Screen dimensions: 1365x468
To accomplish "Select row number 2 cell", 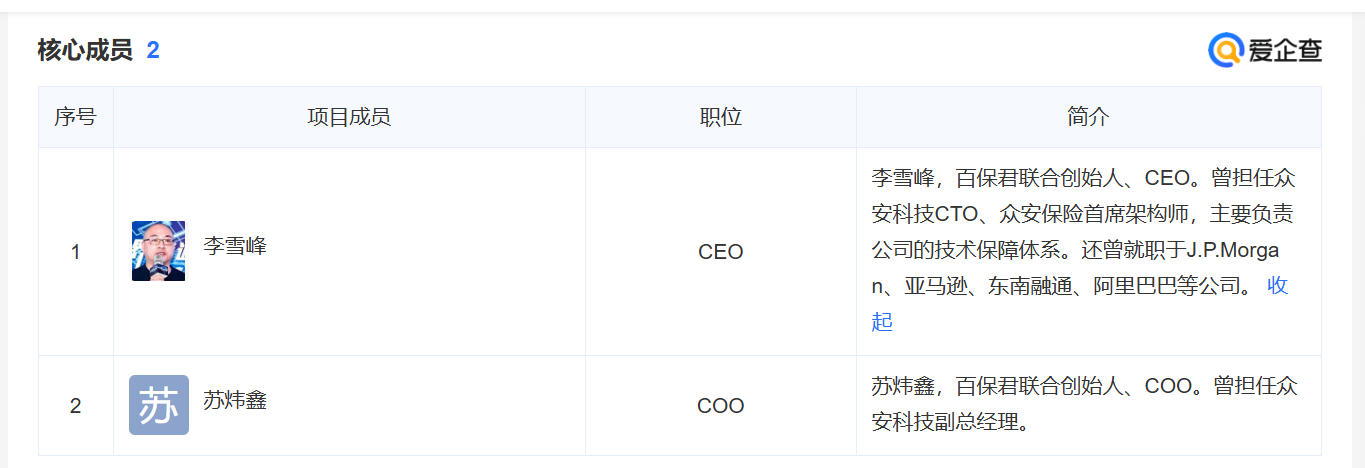I will pos(75,406).
